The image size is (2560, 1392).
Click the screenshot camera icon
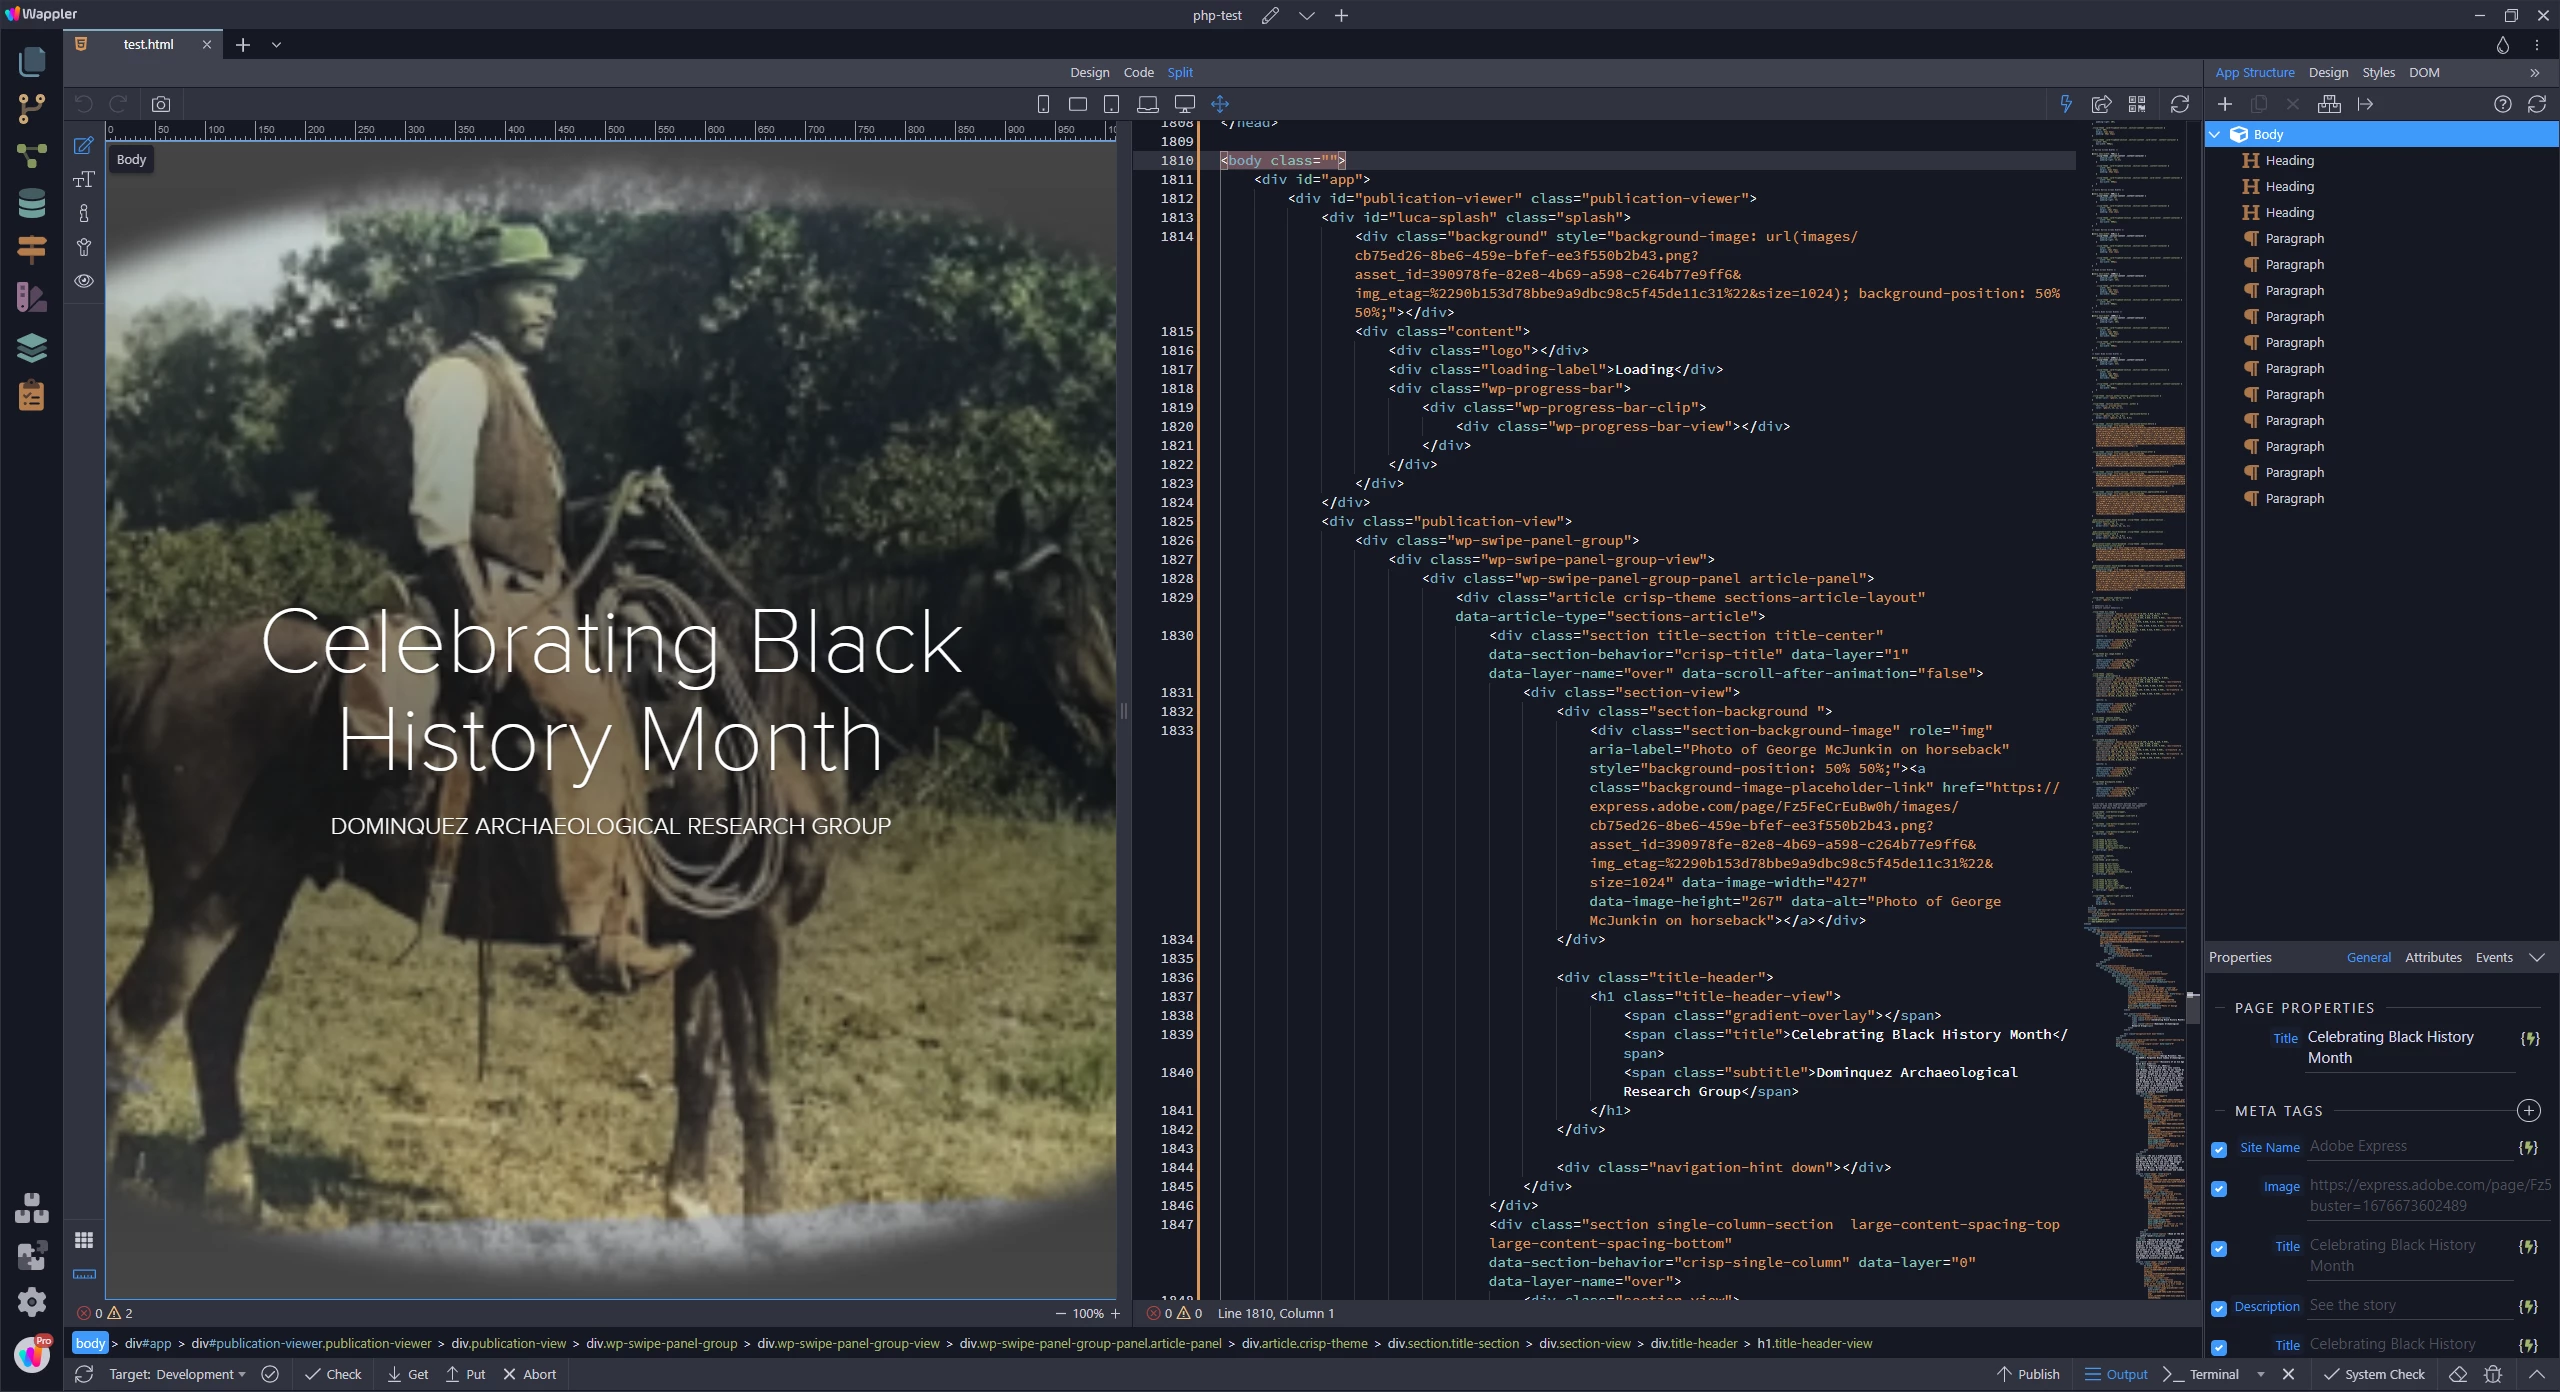click(161, 104)
